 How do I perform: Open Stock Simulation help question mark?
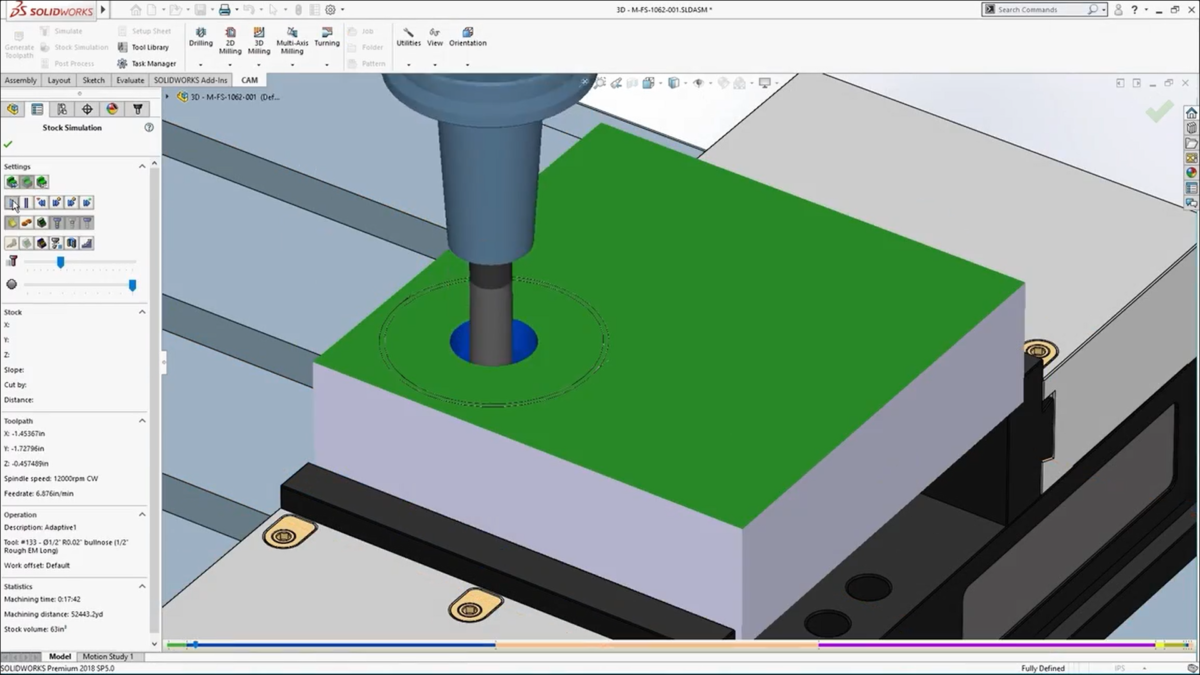point(149,128)
